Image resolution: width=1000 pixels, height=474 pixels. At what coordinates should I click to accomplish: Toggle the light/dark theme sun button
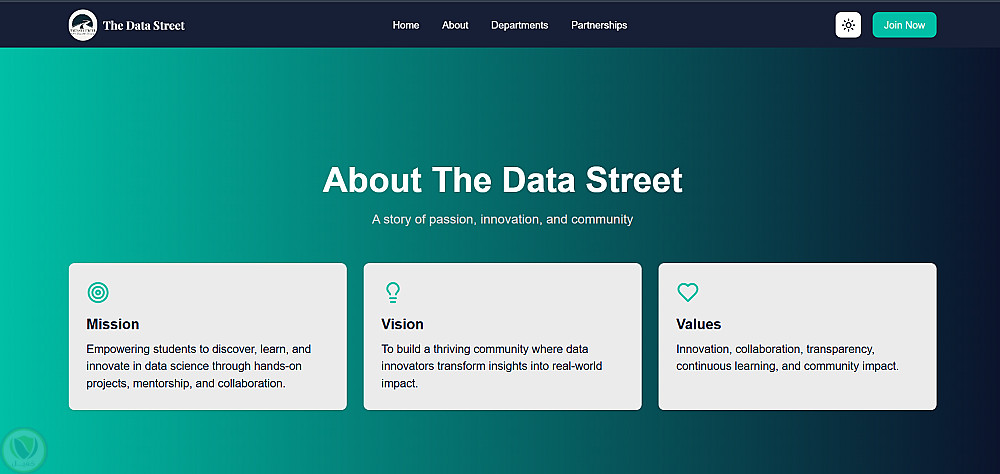coord(848,25)
